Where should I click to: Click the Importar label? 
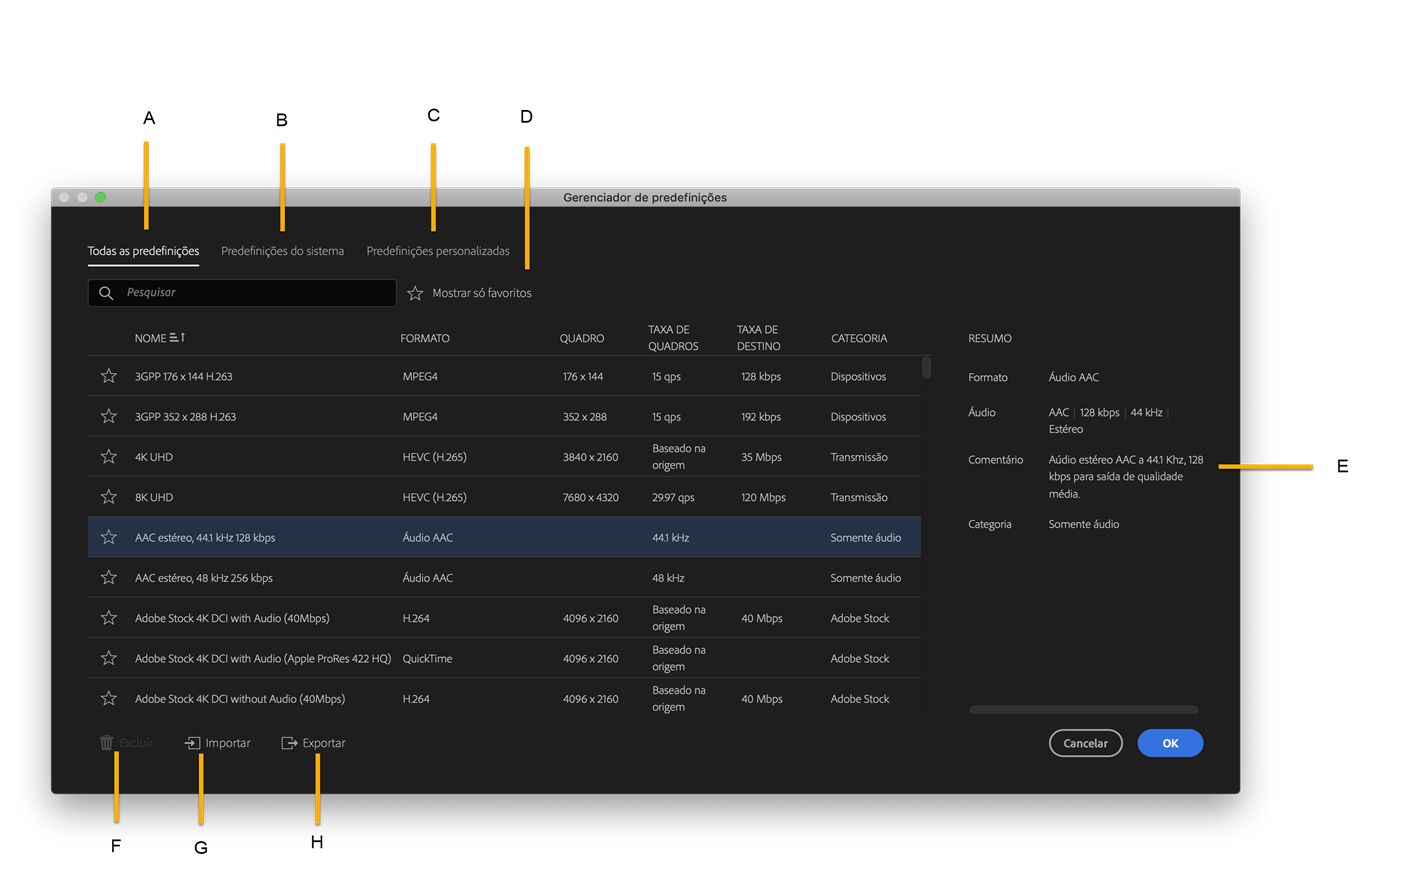pyautogui.click(x=228, y=743)
